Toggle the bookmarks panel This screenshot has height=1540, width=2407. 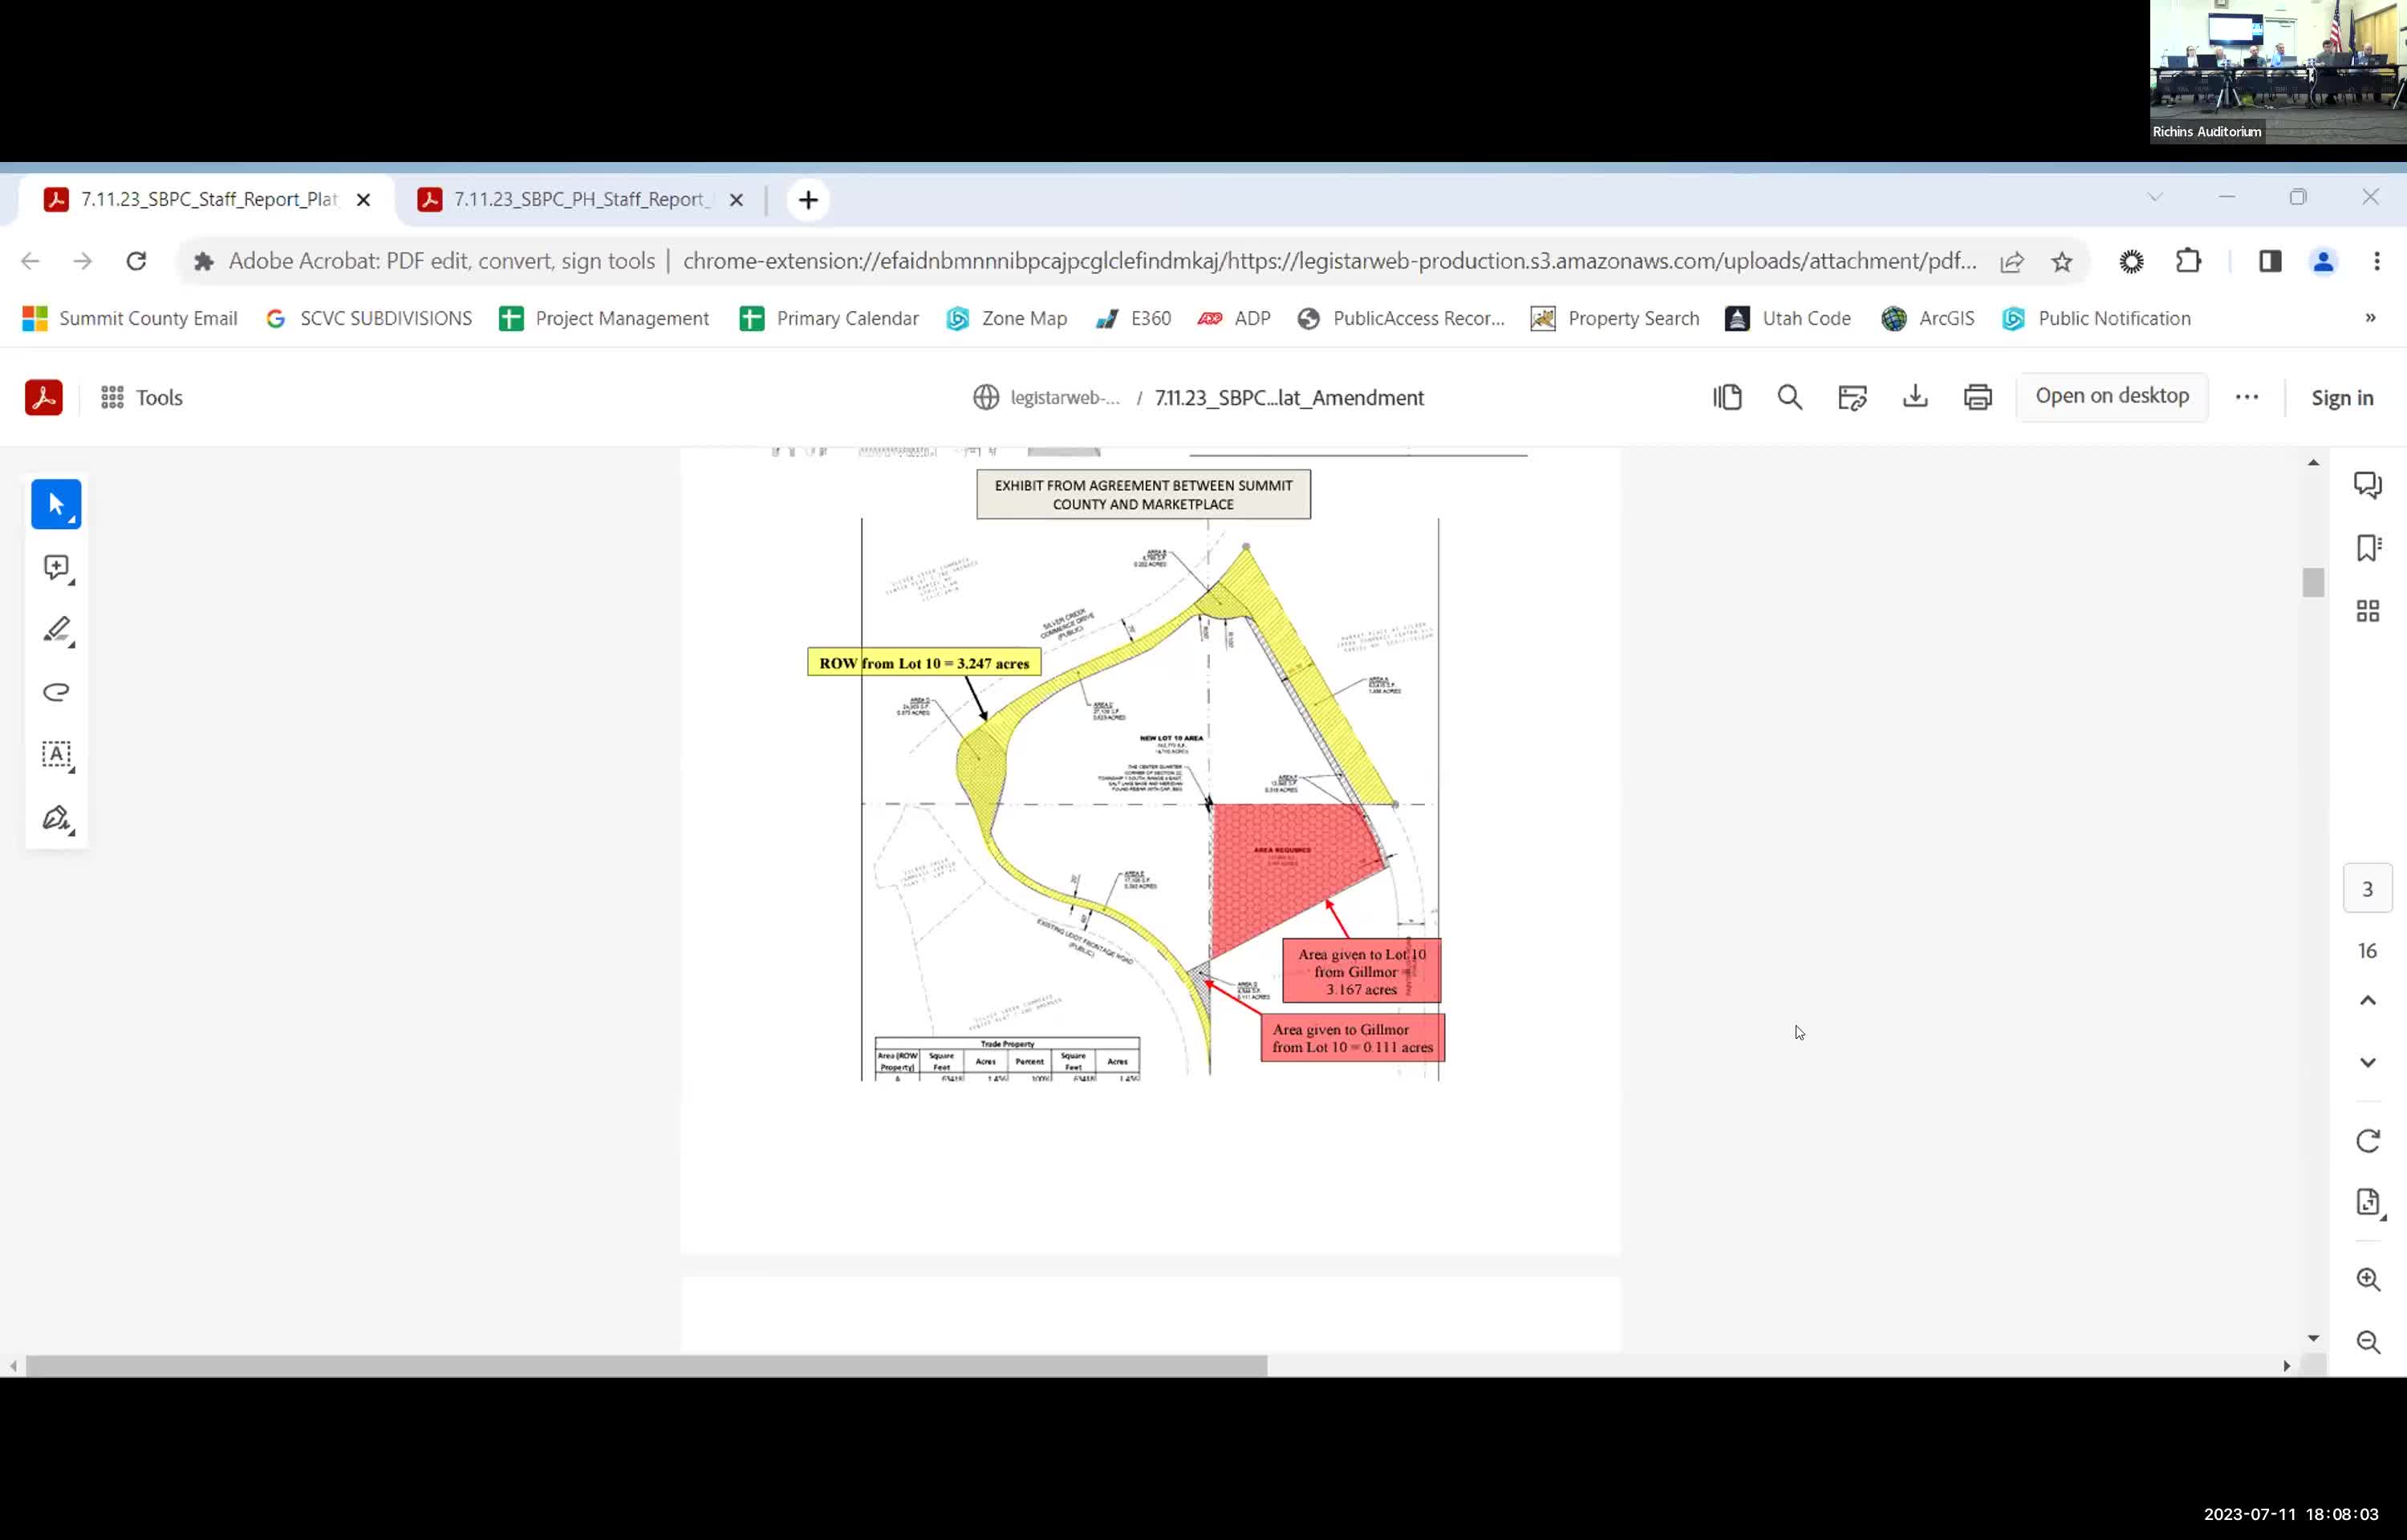coord(2367,548)
